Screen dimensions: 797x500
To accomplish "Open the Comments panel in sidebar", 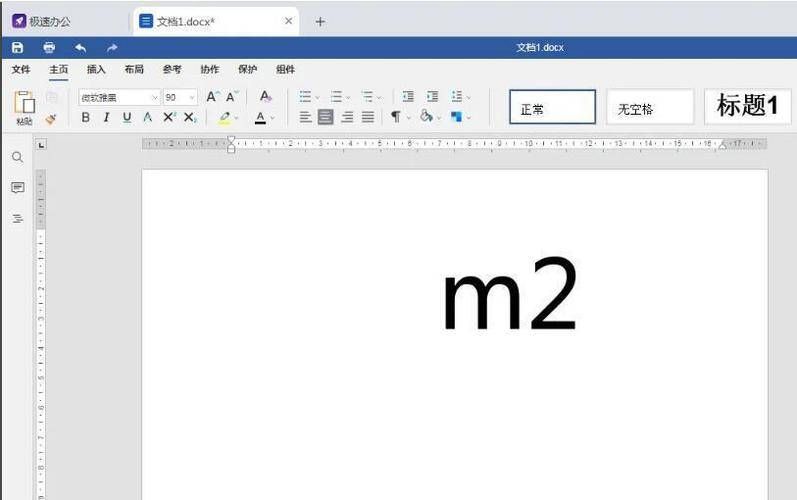I will (17, 188).
